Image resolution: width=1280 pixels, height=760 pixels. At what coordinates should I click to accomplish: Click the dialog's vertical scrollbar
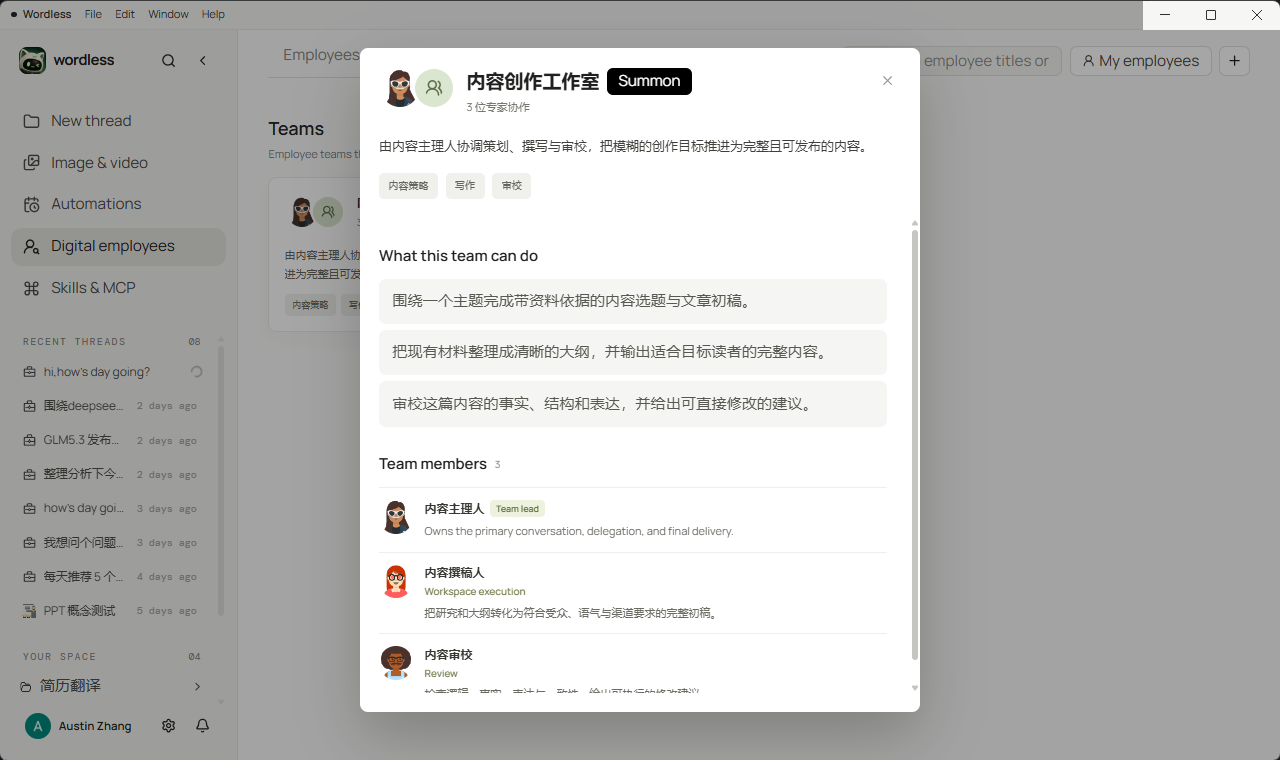(x=915, y=445)
